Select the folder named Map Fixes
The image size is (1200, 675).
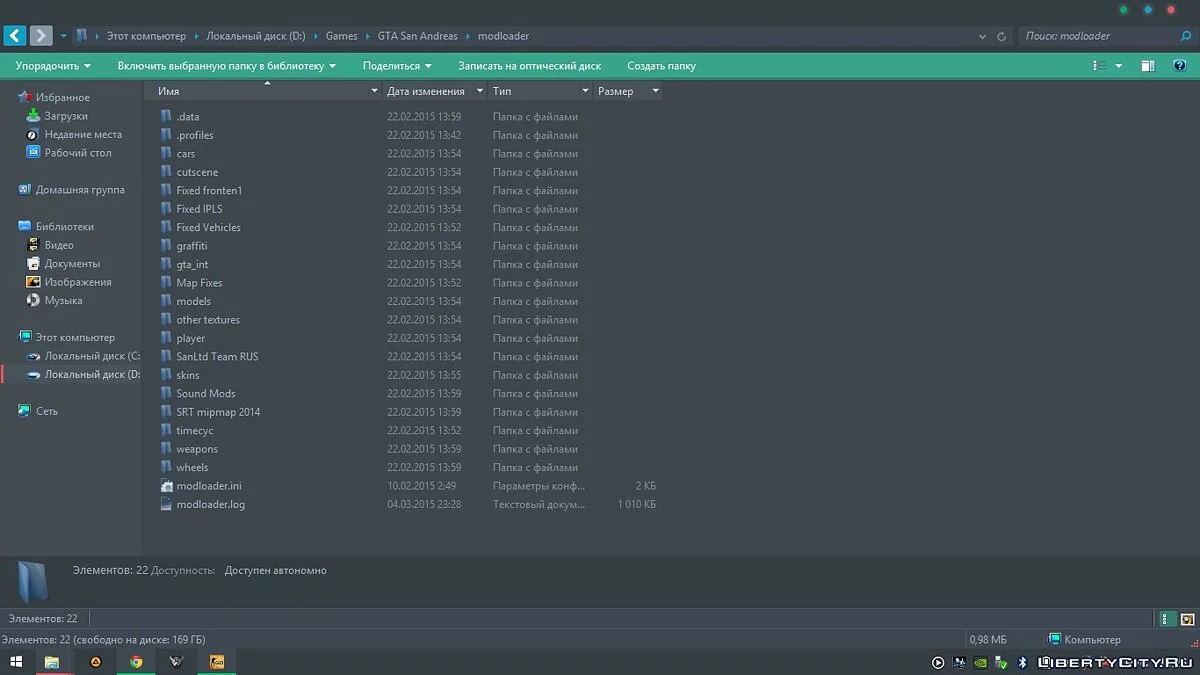(x=199, y=283)
